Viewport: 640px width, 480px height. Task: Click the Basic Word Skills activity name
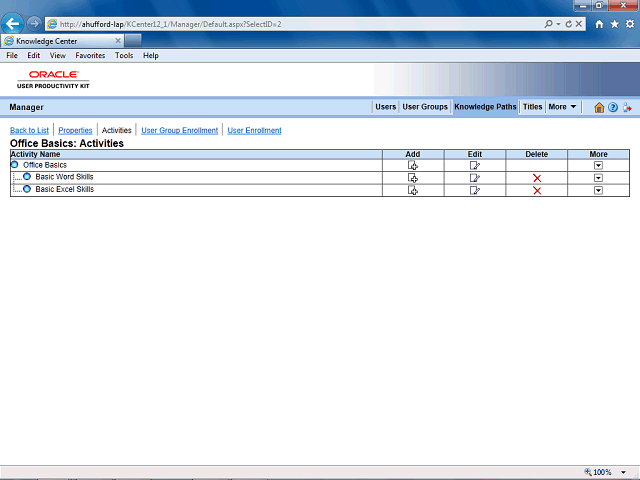[x=64, y=177]
